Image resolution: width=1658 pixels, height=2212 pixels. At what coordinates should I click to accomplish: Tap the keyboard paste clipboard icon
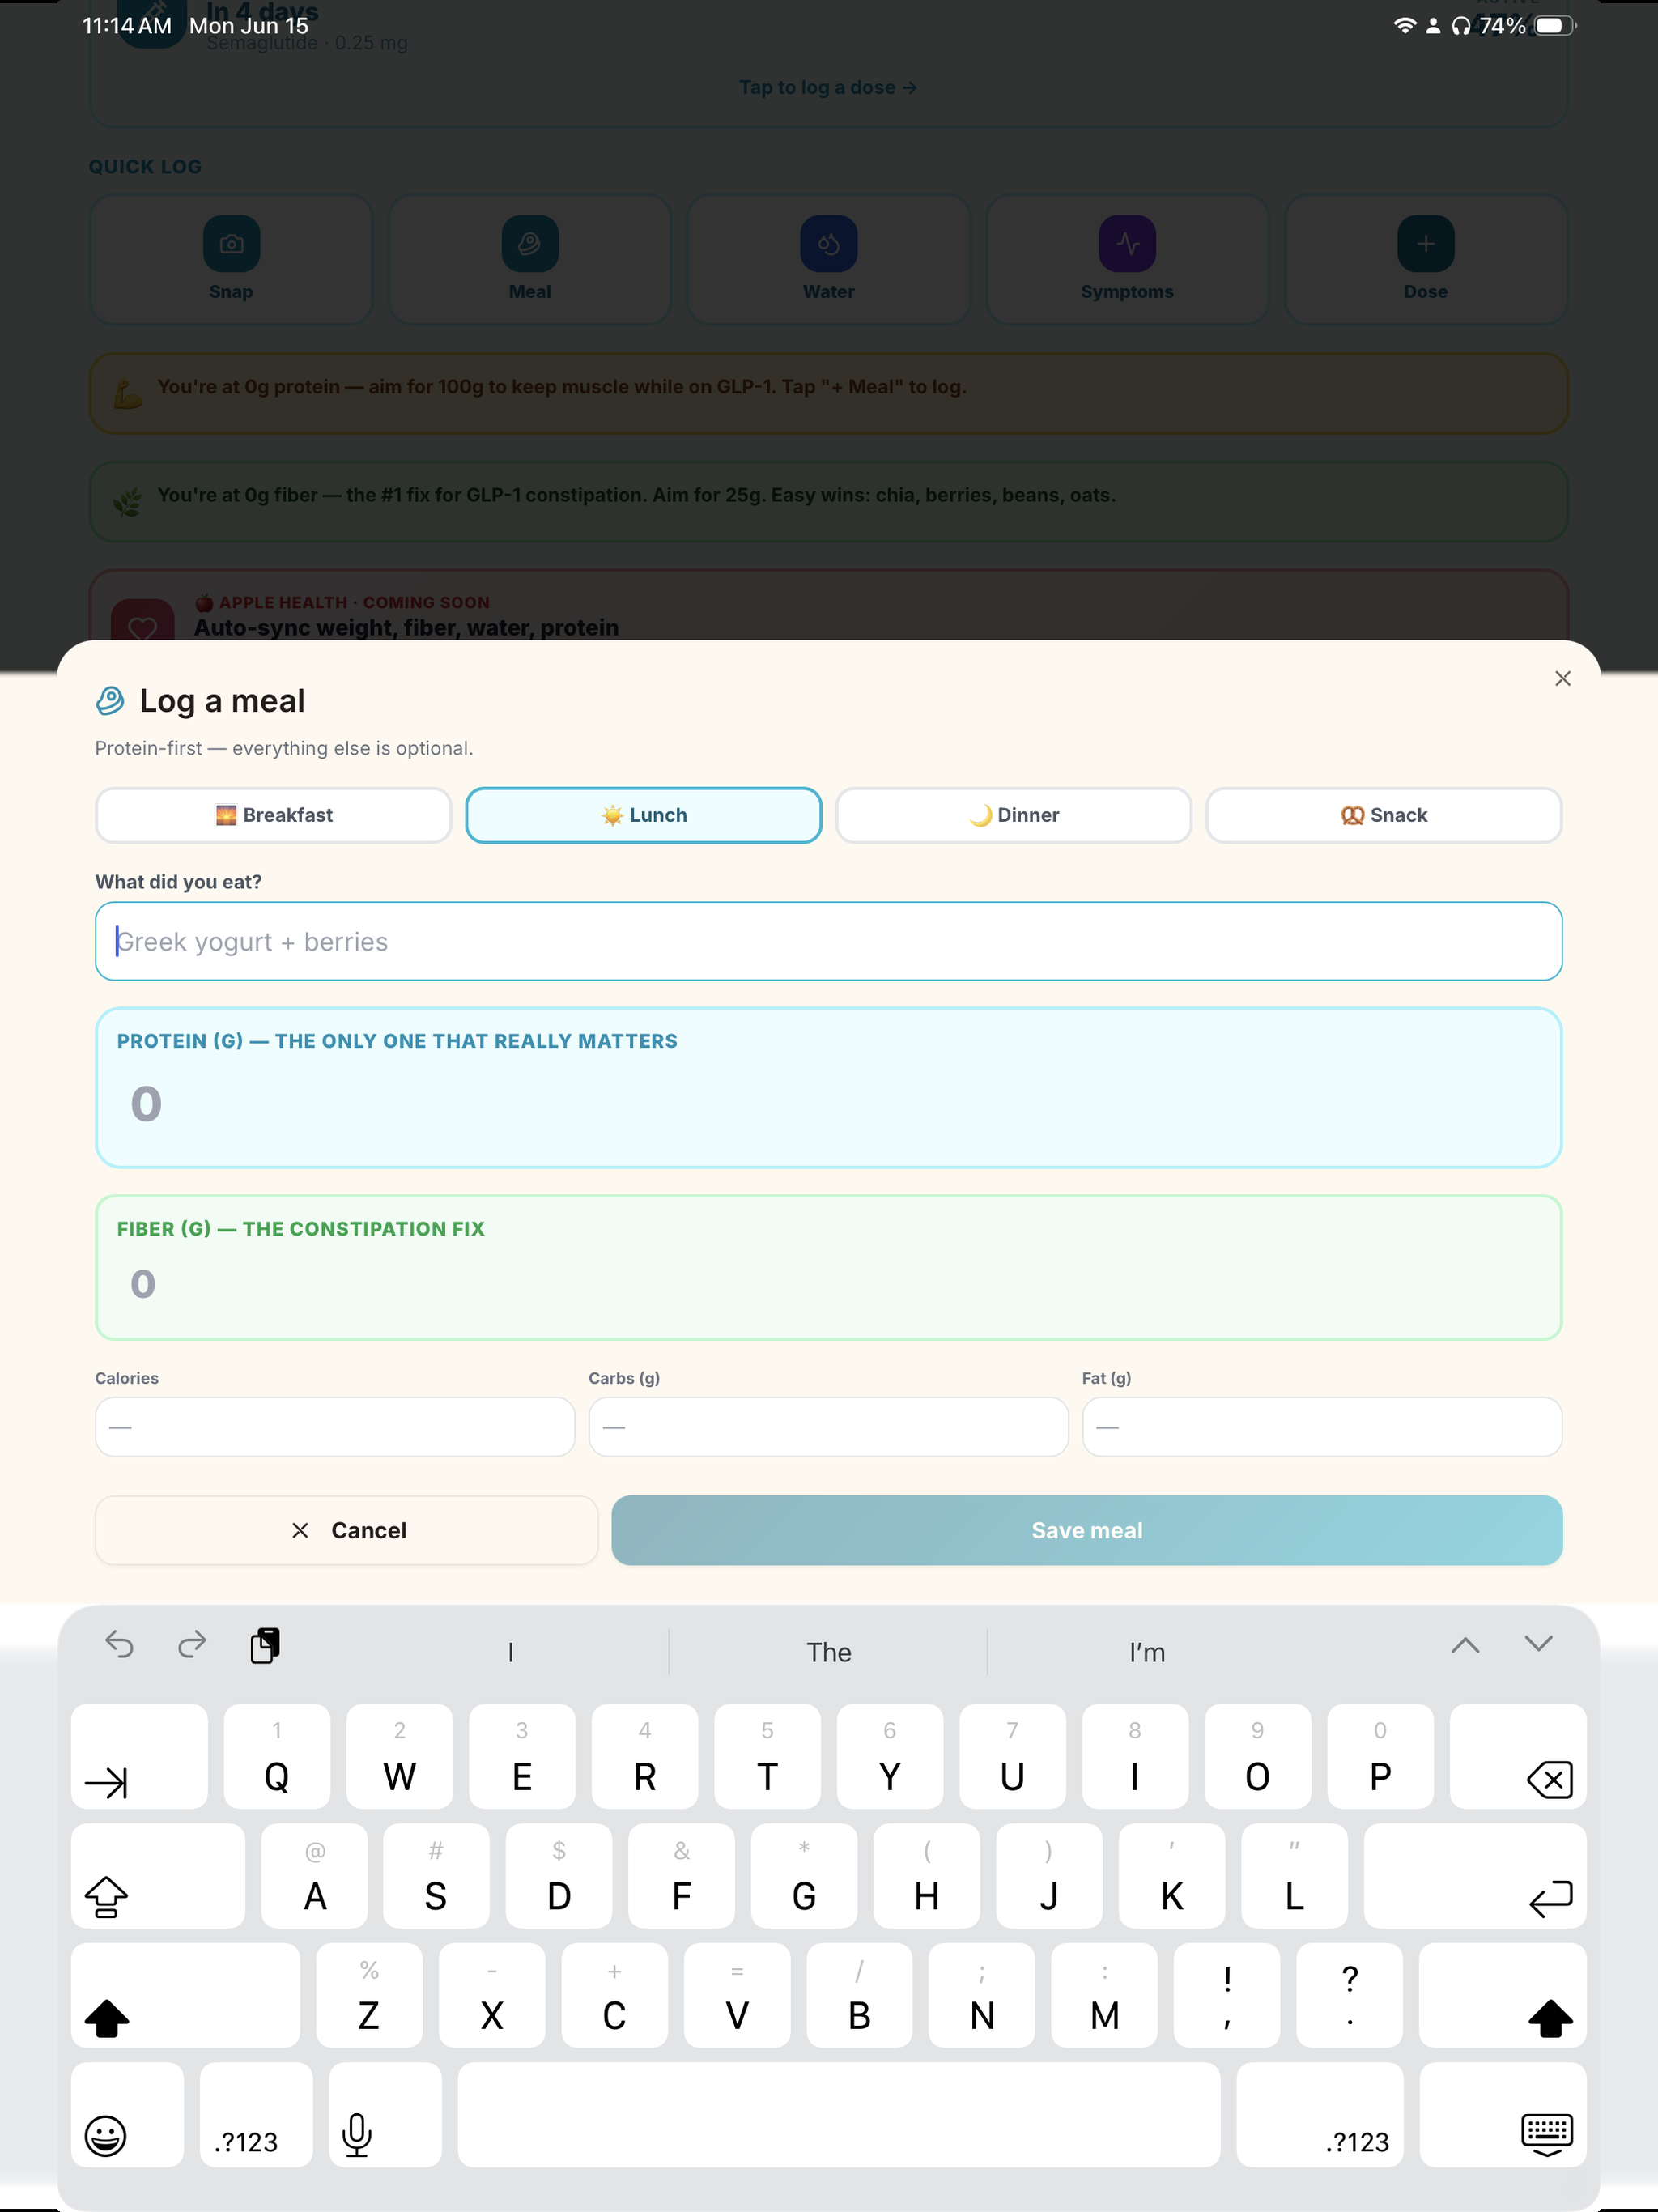click(265, 1645)
